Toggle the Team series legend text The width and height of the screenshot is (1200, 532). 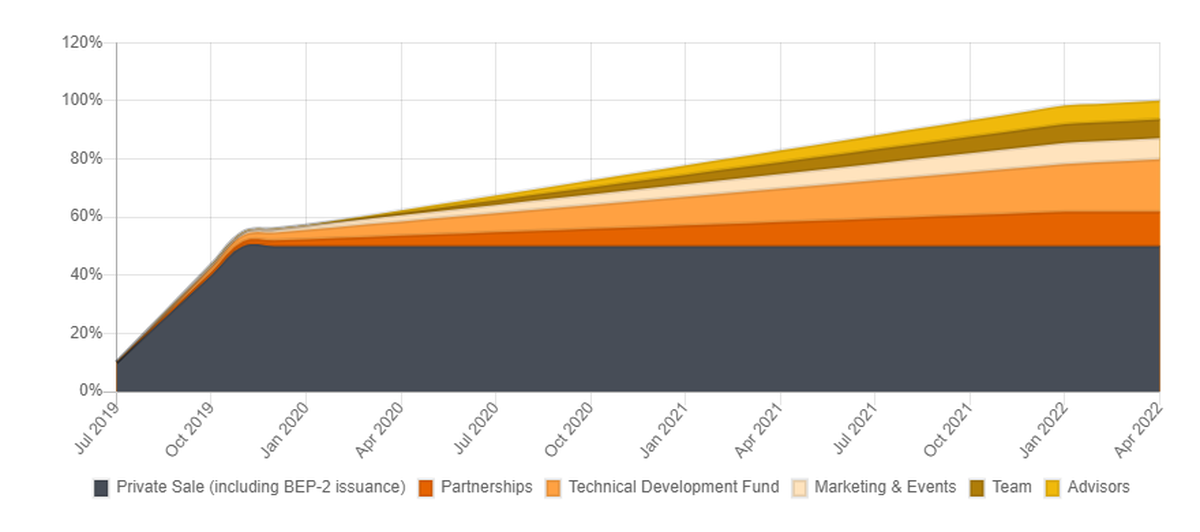1011,488
